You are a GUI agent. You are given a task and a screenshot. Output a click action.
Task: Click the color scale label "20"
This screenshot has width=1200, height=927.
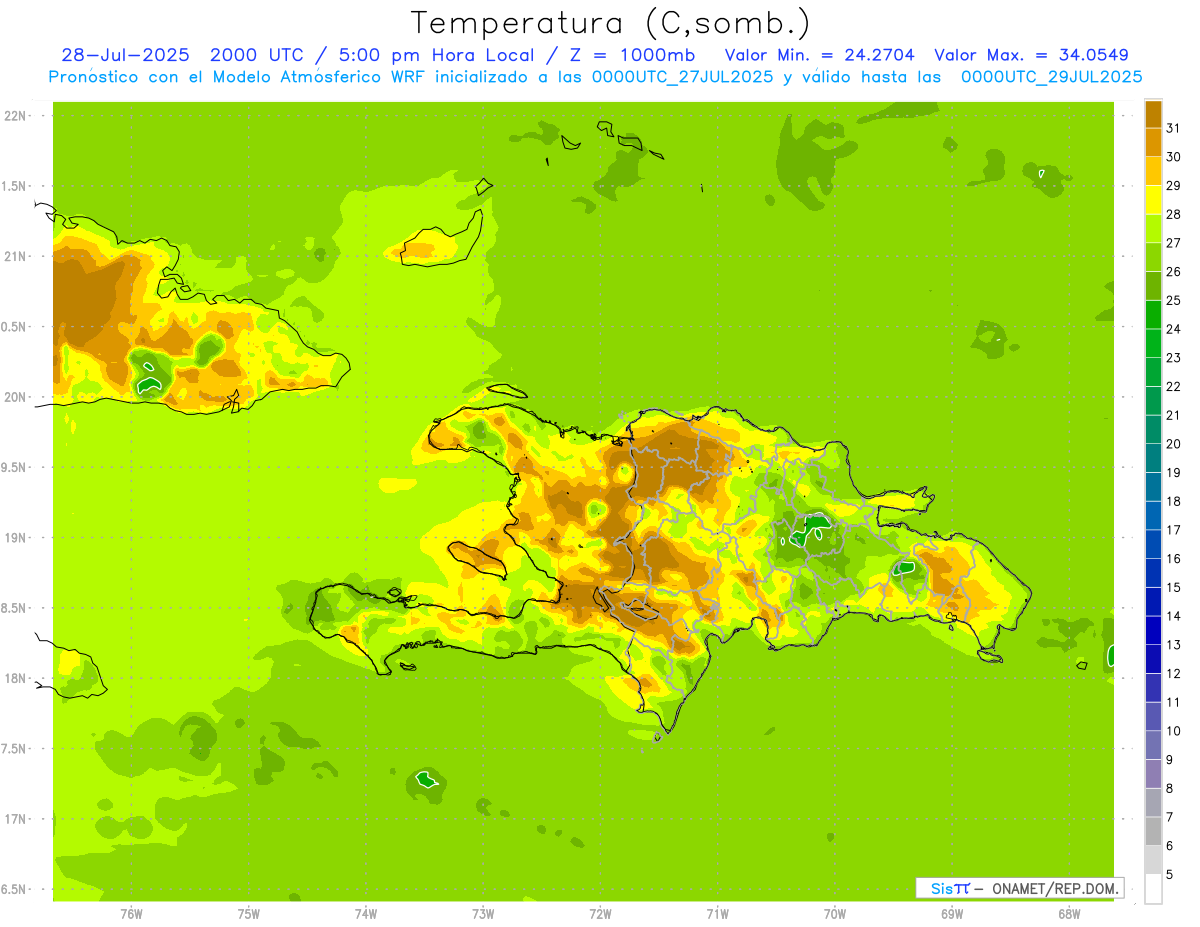point(1173,444)
